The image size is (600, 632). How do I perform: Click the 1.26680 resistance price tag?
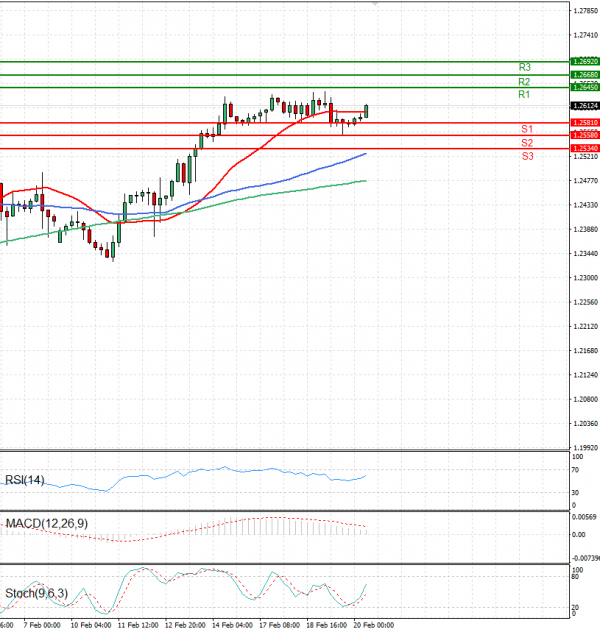(x=585, y=75)
